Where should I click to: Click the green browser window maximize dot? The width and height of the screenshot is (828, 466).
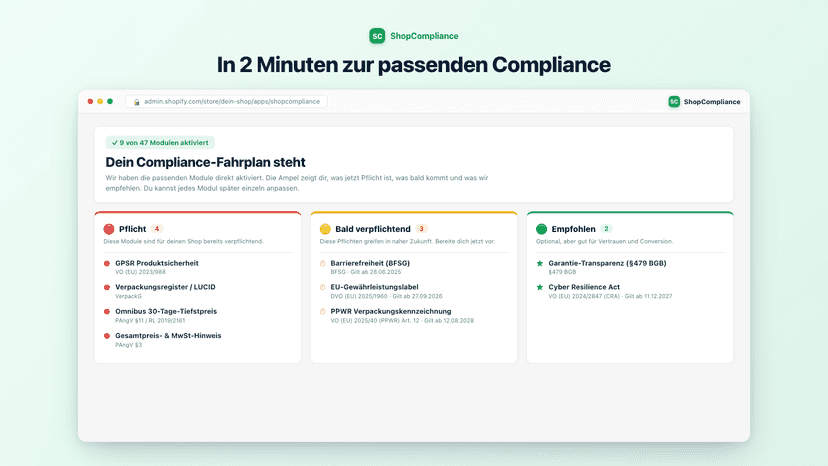pyautogui.click(x=110, y=101)
